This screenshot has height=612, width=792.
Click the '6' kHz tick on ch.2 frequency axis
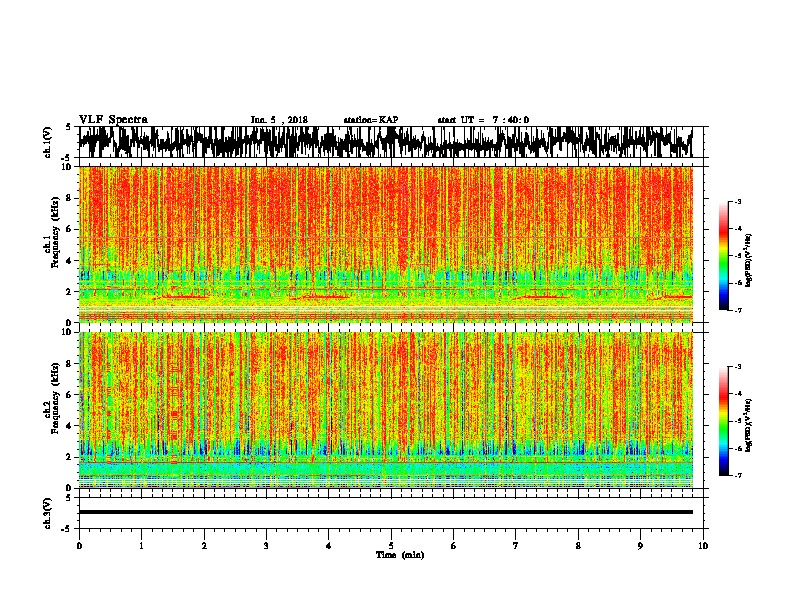(70, 395)
